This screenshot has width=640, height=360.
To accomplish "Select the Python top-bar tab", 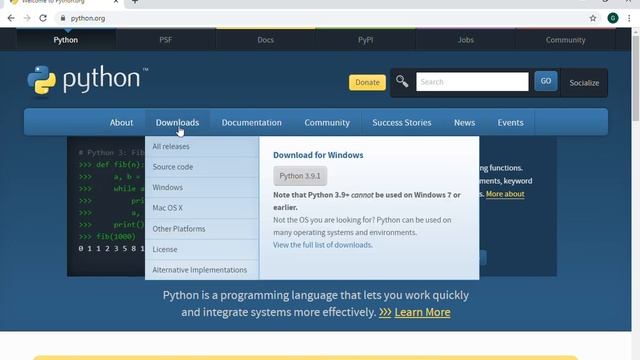I will (x=66, y=40).
